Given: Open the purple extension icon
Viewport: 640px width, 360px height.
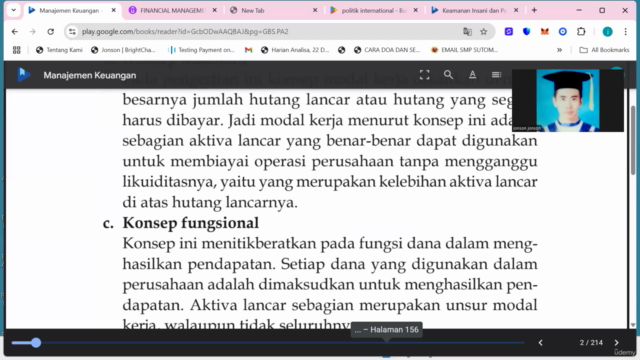Looking at the screenshot, I should click(x=509, y=31).
